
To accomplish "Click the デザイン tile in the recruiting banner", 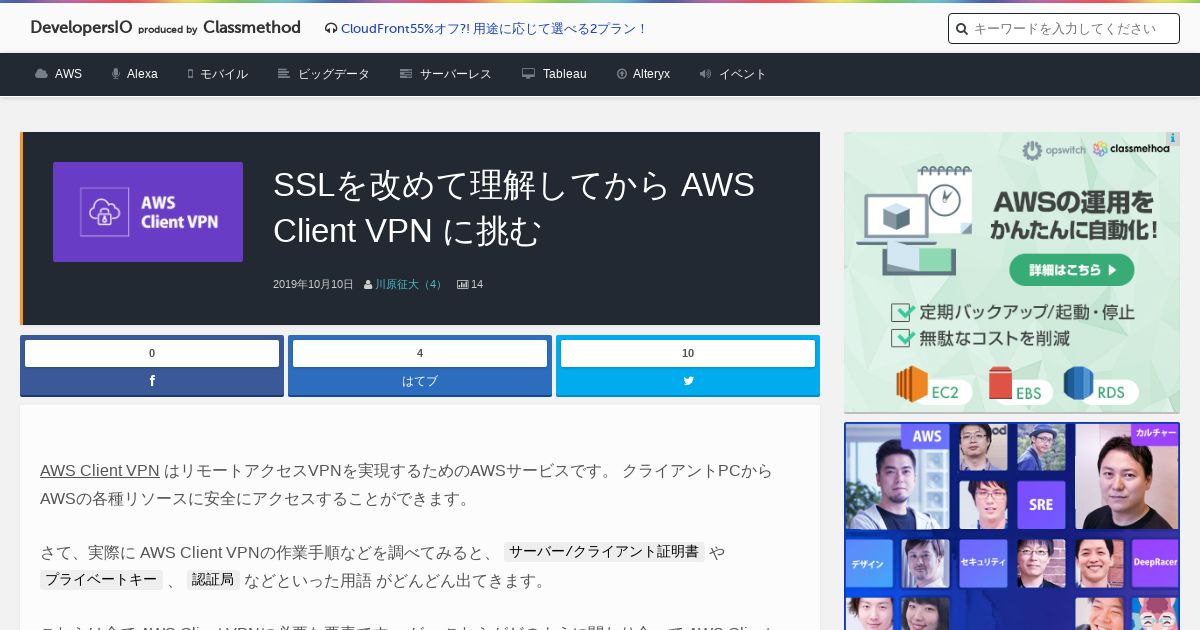I will pos(868,563).
